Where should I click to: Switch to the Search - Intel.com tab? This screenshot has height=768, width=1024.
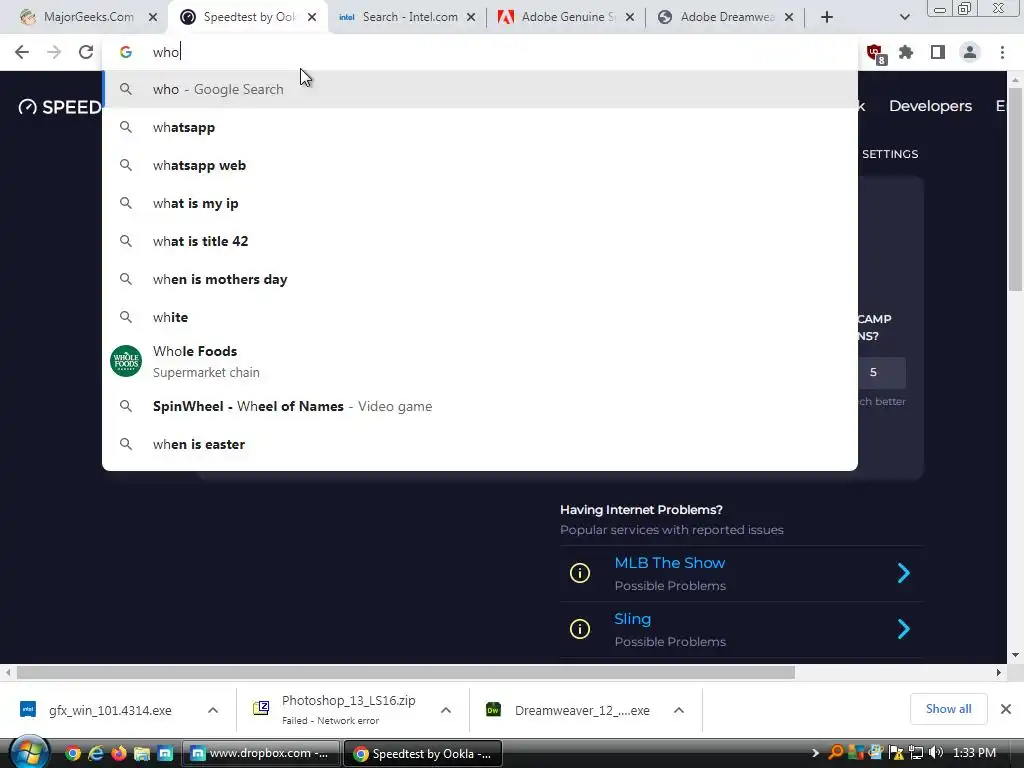tap(408, 17)
